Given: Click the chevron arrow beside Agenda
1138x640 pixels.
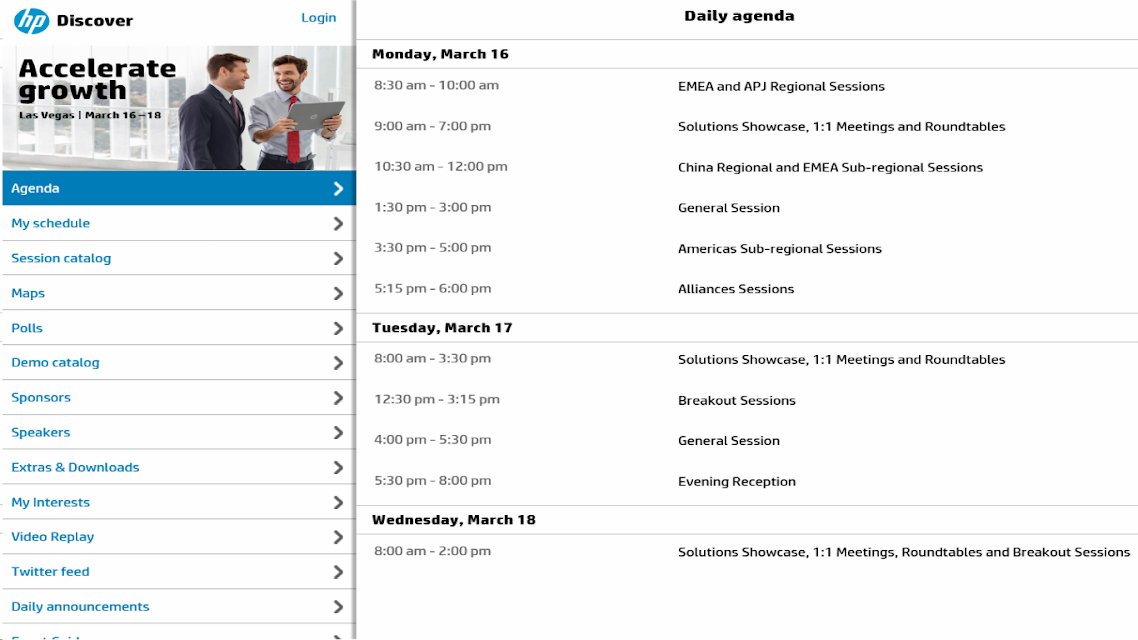Looking at the screenshot, I should point(338,189).
